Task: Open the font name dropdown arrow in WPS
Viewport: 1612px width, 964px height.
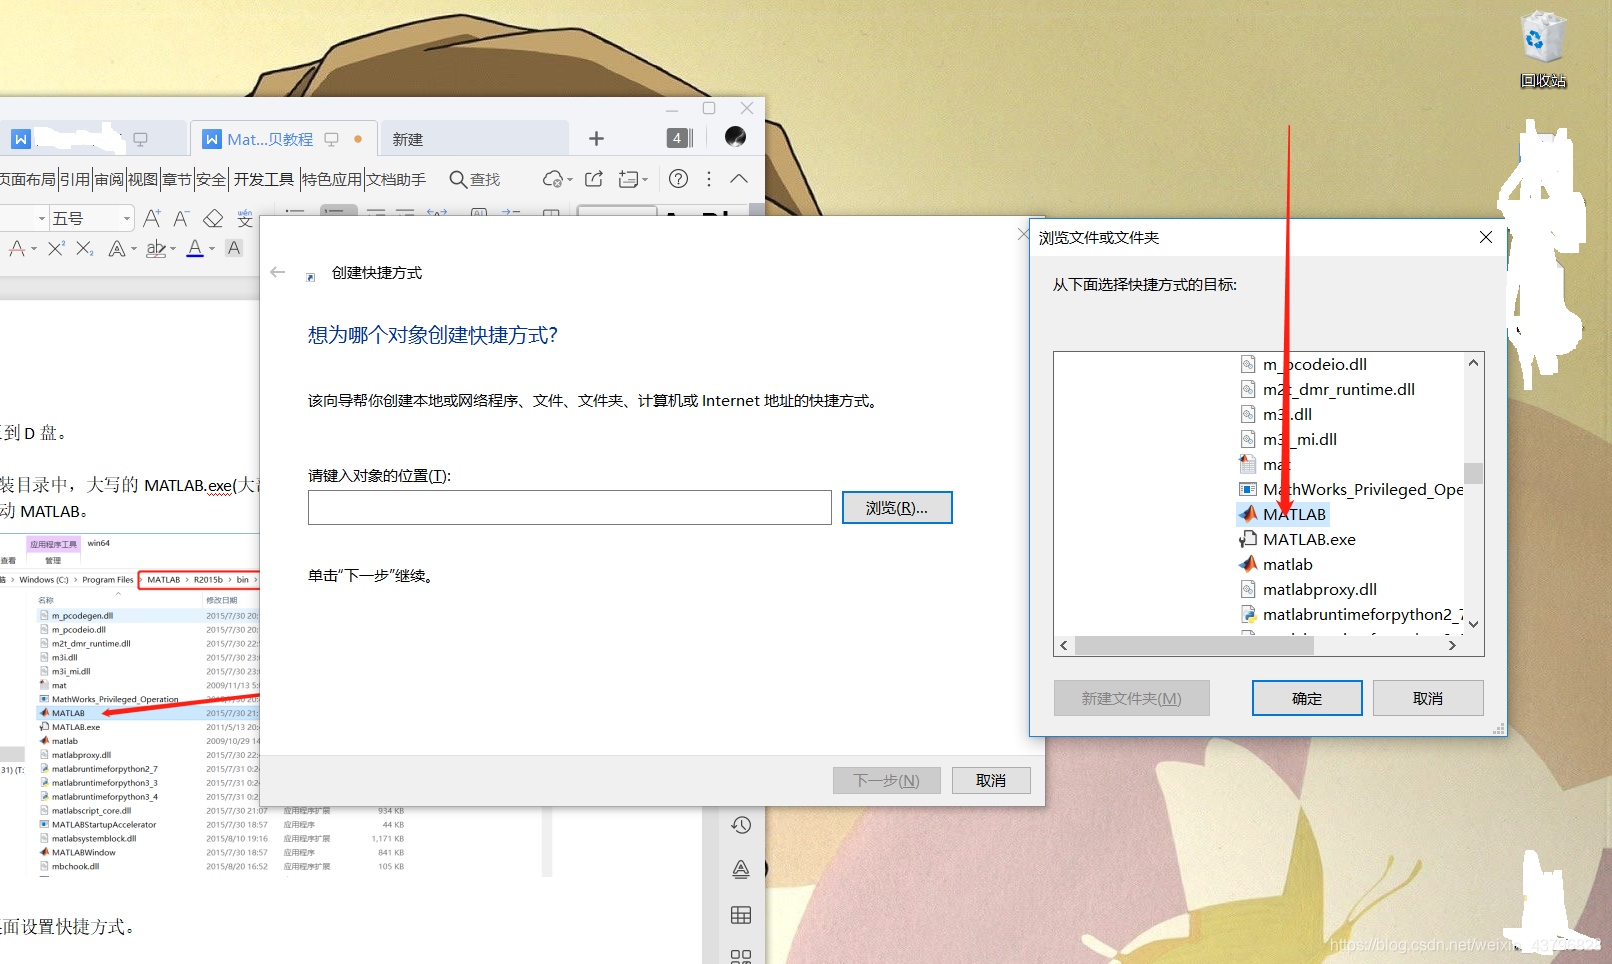Action: (x=41, y=218)
